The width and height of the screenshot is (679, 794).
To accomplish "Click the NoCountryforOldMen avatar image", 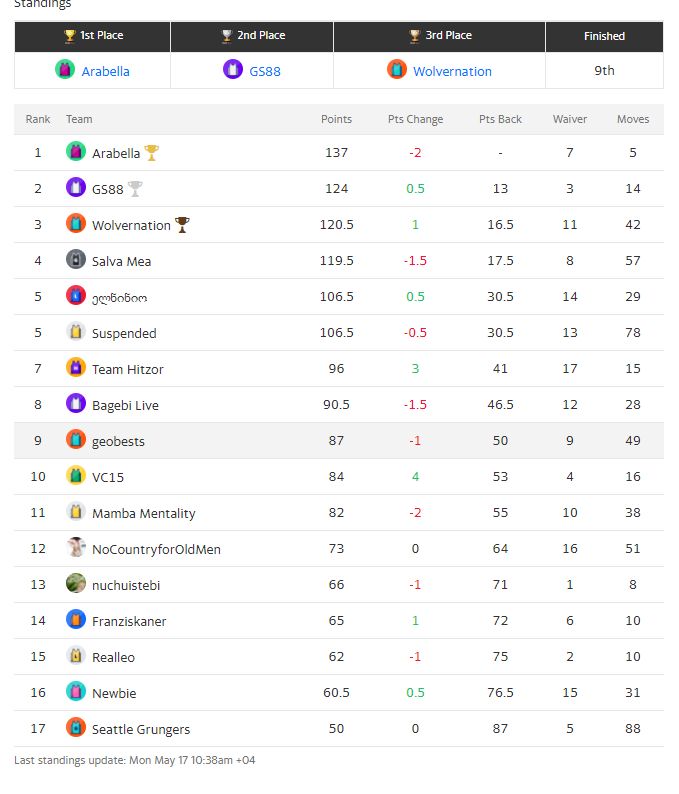I will pyautogui.click(x=76, y=548).
